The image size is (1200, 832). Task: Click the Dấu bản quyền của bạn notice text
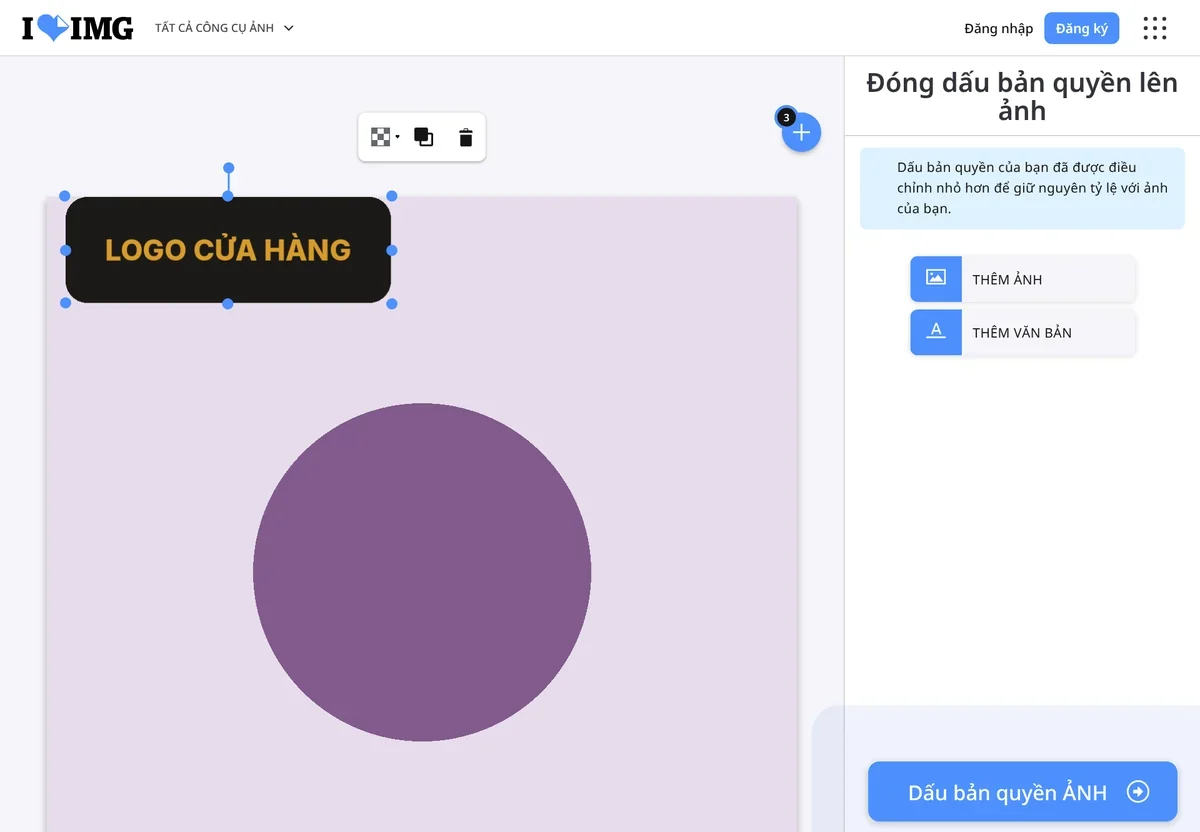pyautogui.click(x=1032, y=188)
